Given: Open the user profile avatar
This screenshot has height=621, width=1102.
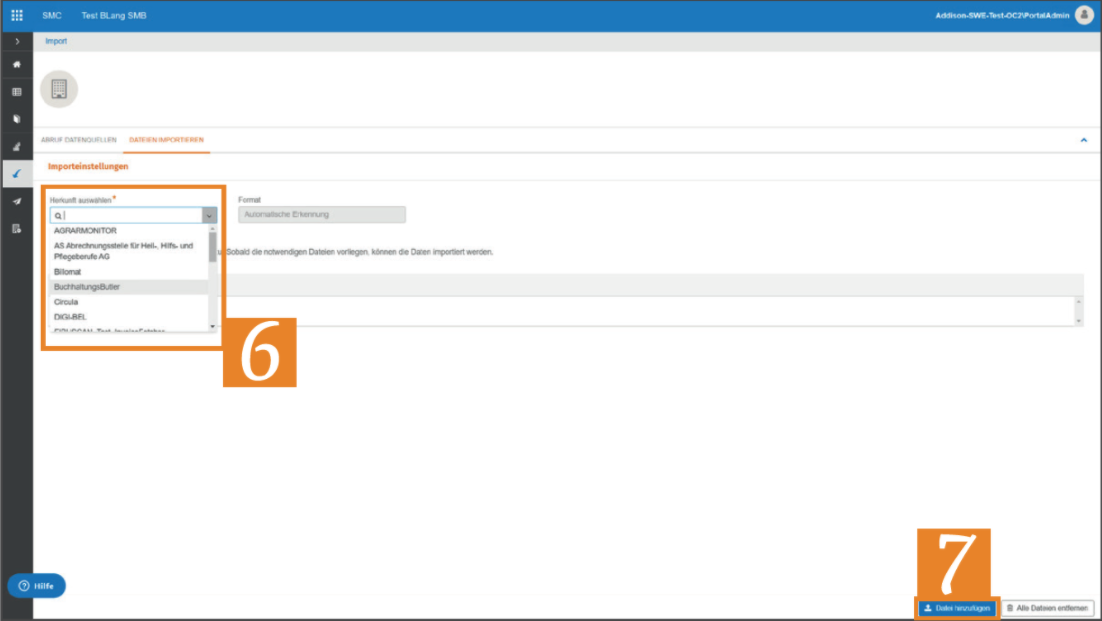Looking at the screenshot, I should coord(1084,15).
